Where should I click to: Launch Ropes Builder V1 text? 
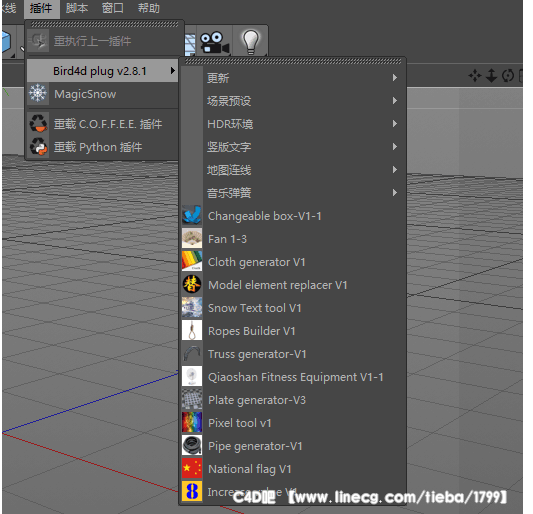click(252, 331)
